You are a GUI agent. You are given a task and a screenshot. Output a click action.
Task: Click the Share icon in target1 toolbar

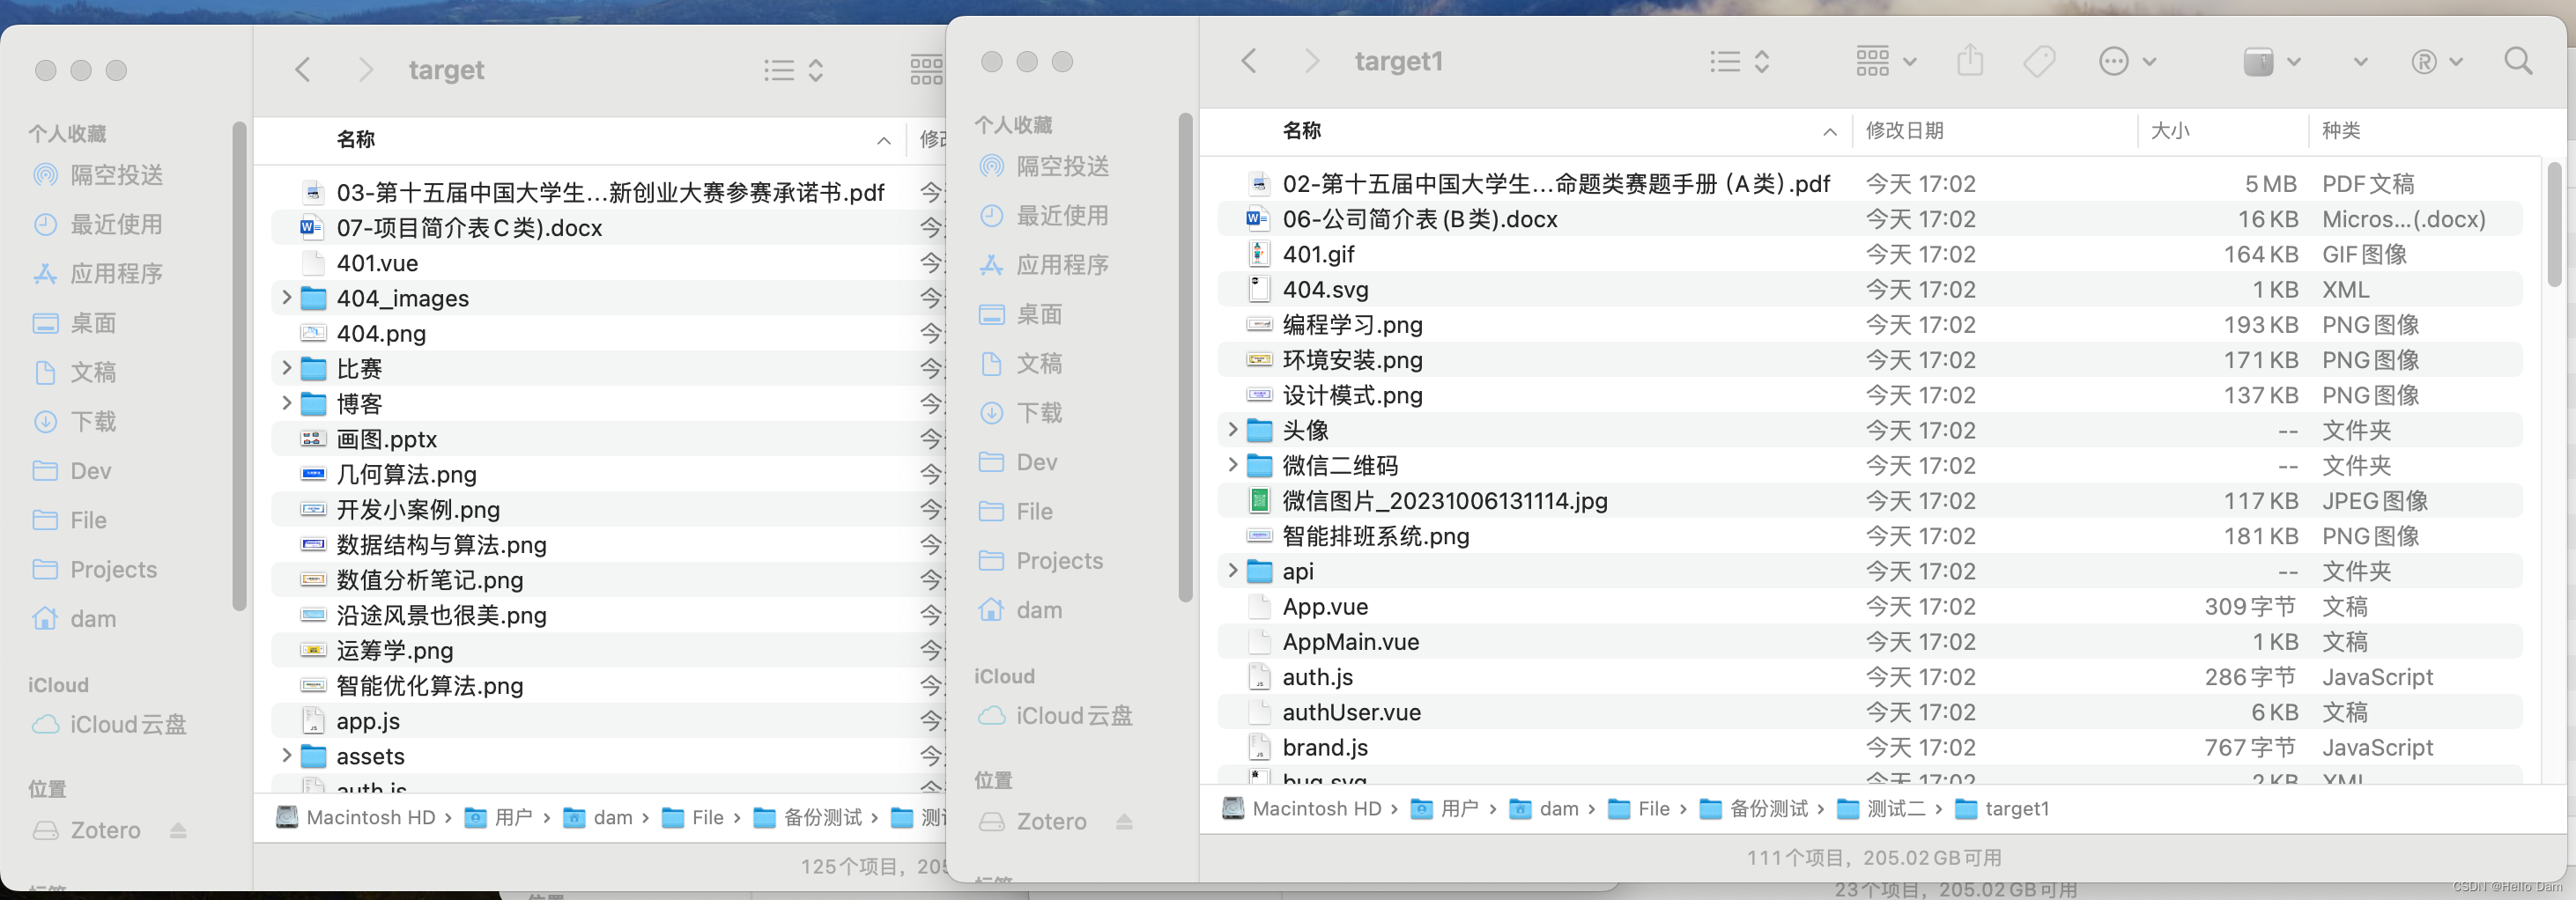pos(1970,60)
